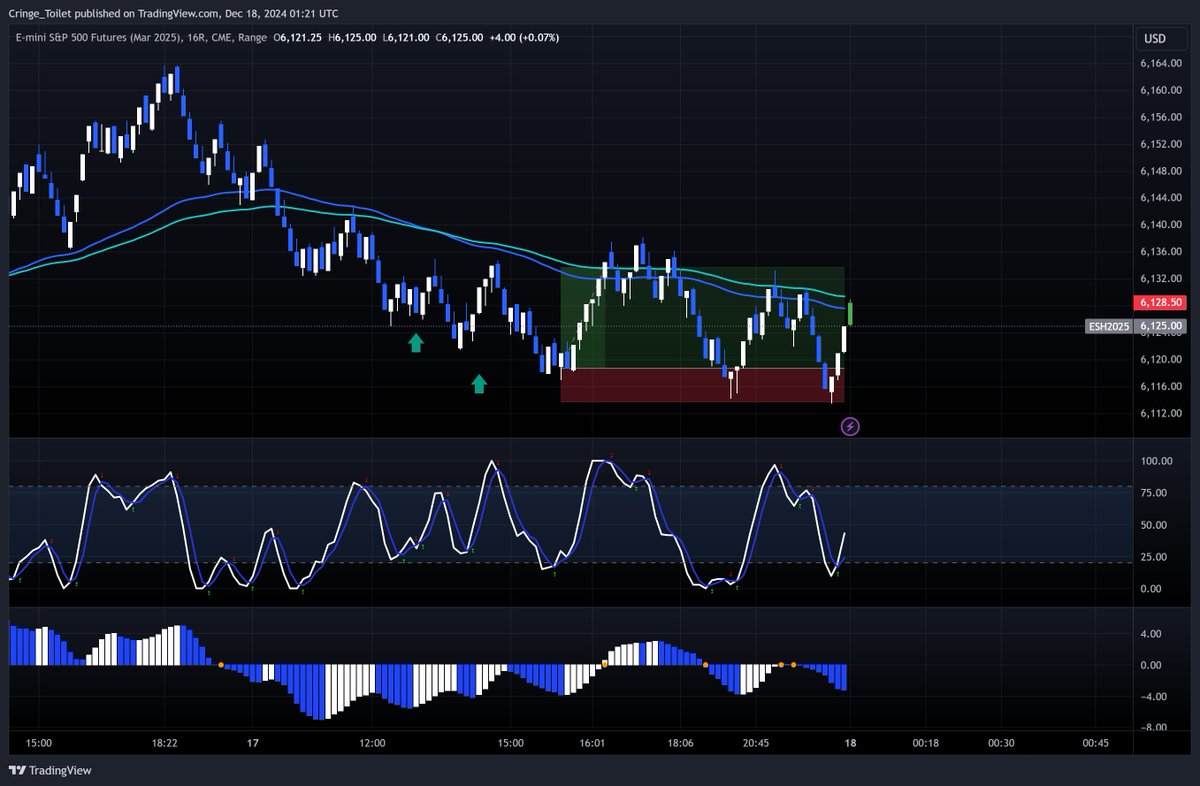The image size is (1200, 786).
Task: Click the 00:30 time axis label
Action: point(1001,744)
